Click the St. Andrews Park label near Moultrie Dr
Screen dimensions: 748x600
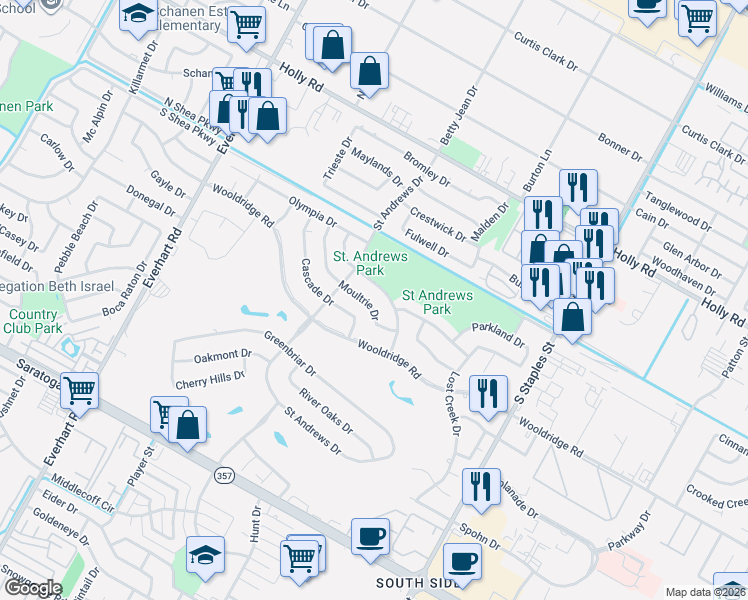pyautogui.click(x=370, y=263)
